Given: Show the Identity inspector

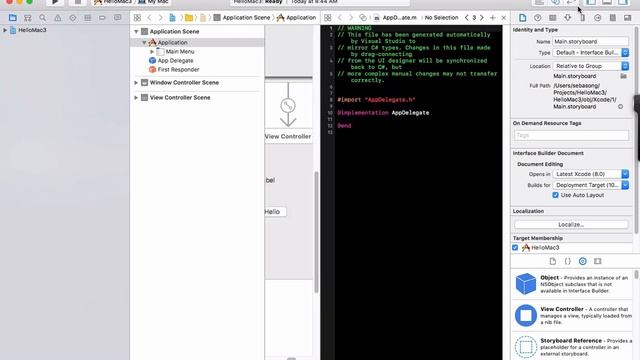Looking at the screenshot, I should pyautogui.click(x=553, y=18).
